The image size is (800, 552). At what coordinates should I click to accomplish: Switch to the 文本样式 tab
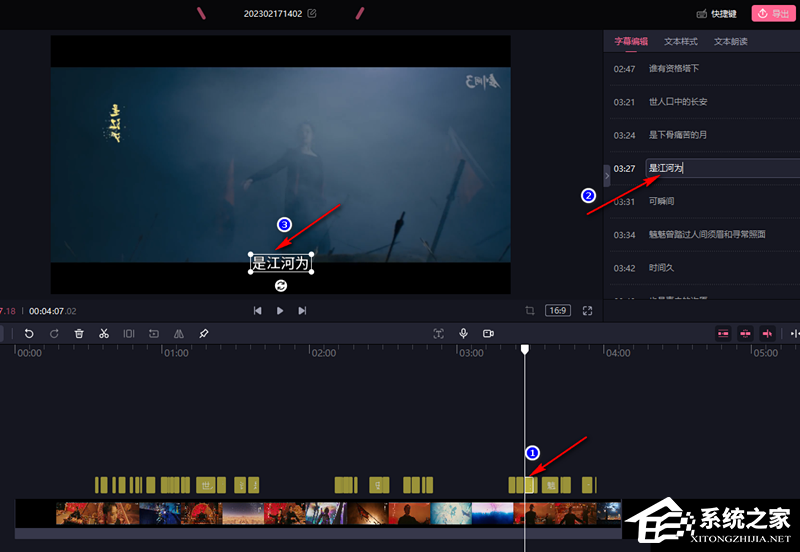(x=681, y=41)
